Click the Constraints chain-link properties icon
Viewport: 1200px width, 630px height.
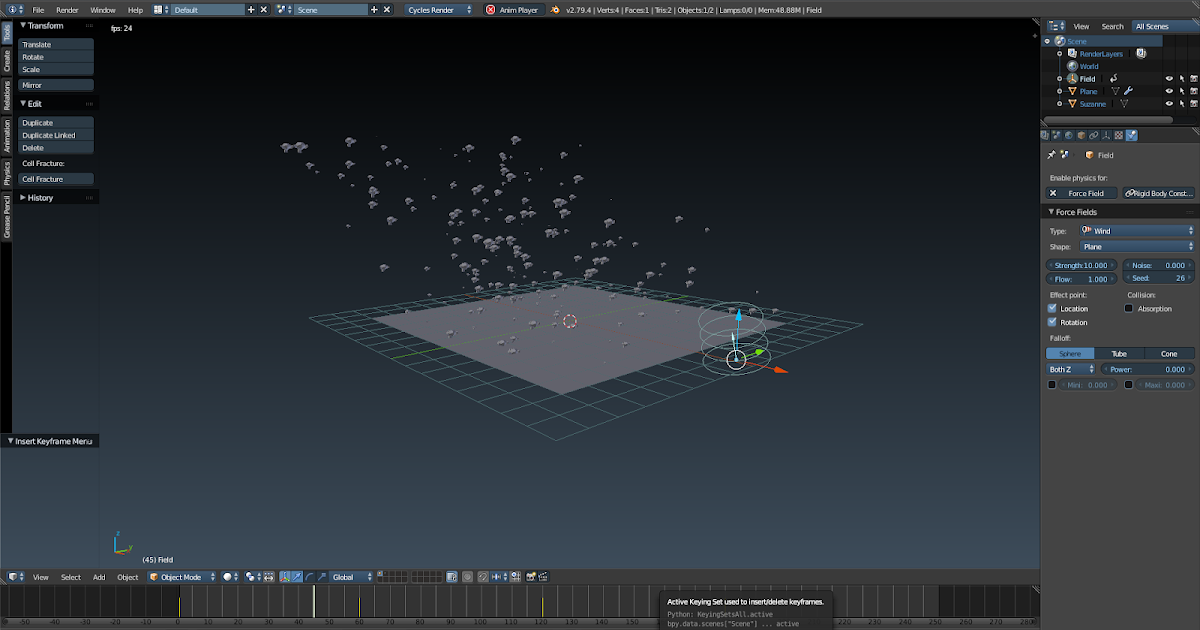point(1093,133)
